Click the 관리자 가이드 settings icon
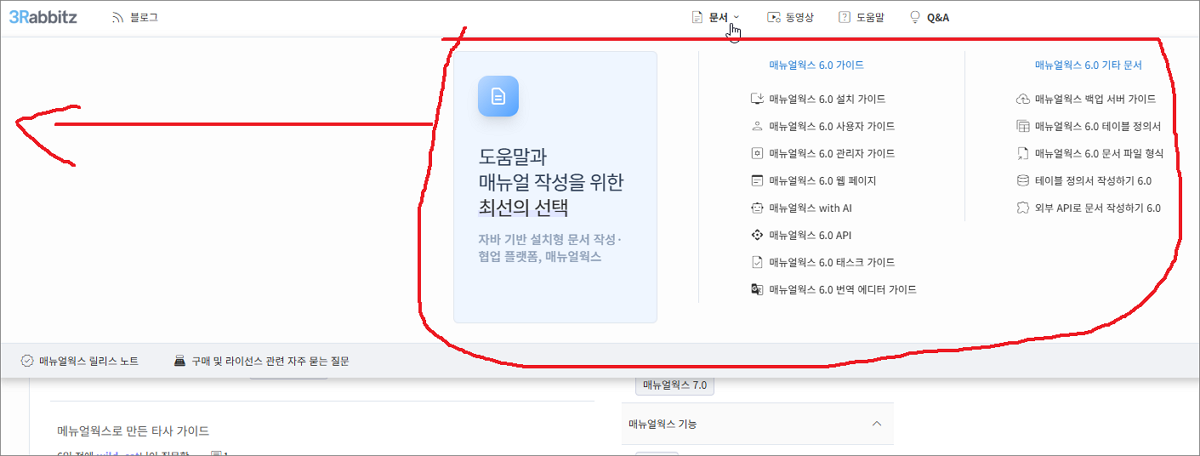Viewport: 1200px width, 456px height. pyautogui.click(x=757, y=154)
